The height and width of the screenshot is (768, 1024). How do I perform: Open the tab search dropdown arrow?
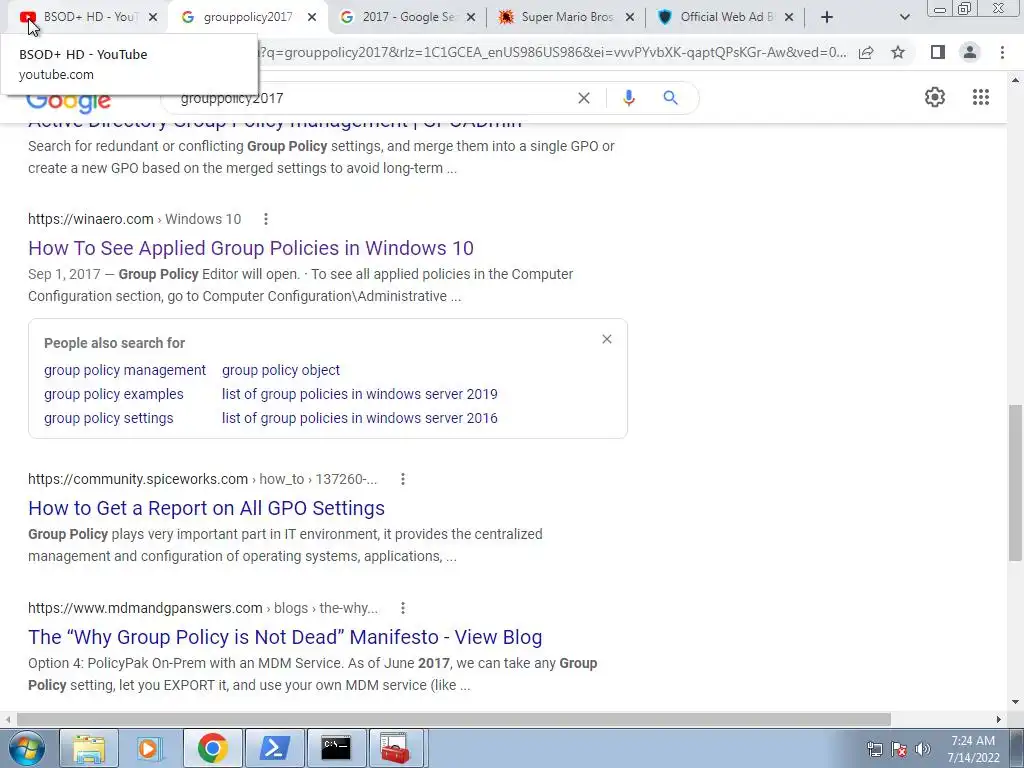tap(904, 18)
